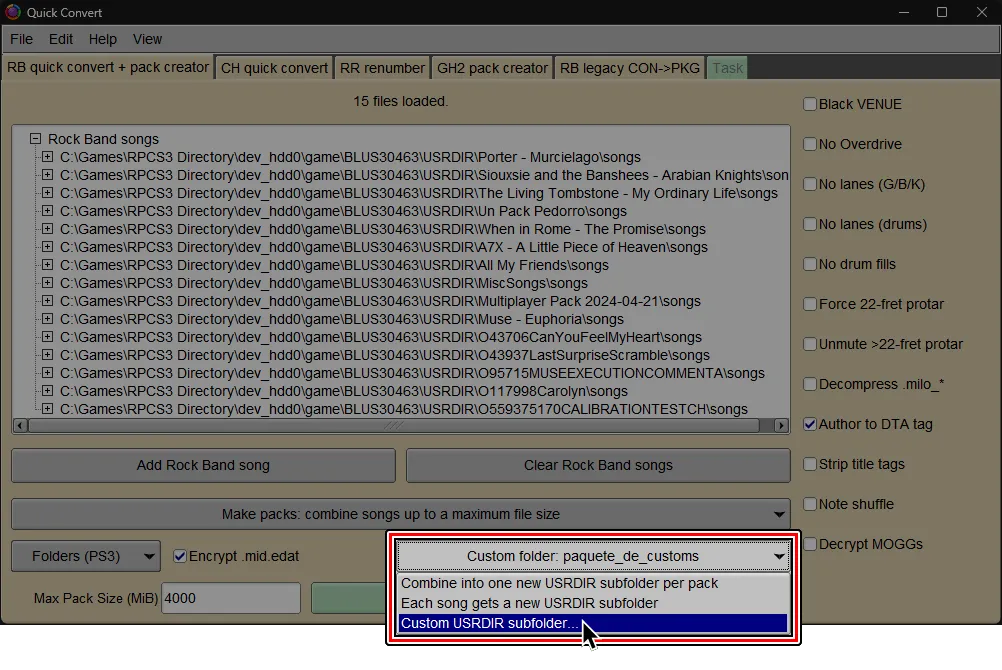Open the Help menu
Screen dimensions: 1002x670
pyautogui.click(x=102, y=39)
